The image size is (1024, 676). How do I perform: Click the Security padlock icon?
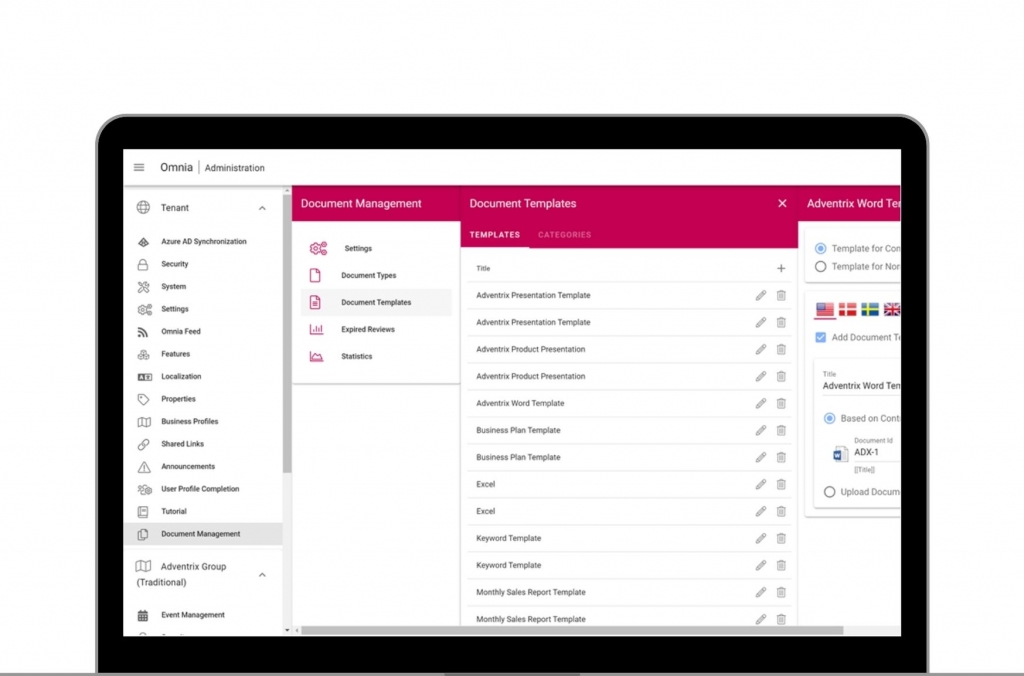coord(143,264)
